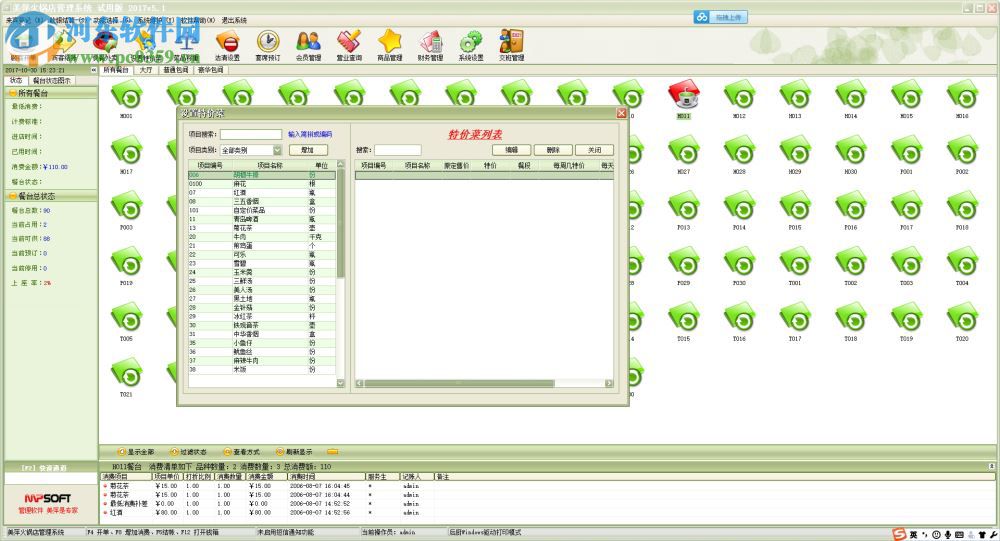Click the 删除 button in special-price list
1000x541 pixels.
click(x=553, y=149)
